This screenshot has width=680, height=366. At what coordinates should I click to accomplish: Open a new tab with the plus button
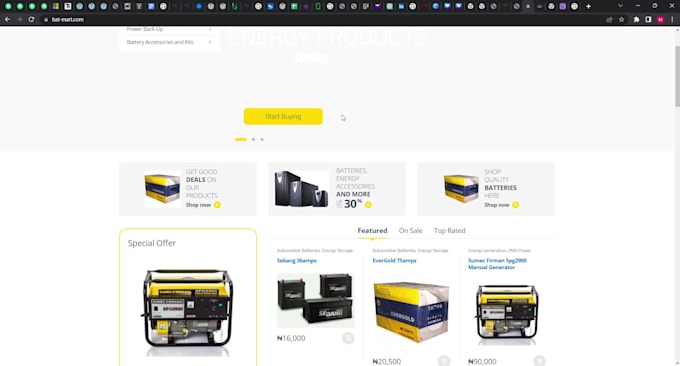point(588,7)
